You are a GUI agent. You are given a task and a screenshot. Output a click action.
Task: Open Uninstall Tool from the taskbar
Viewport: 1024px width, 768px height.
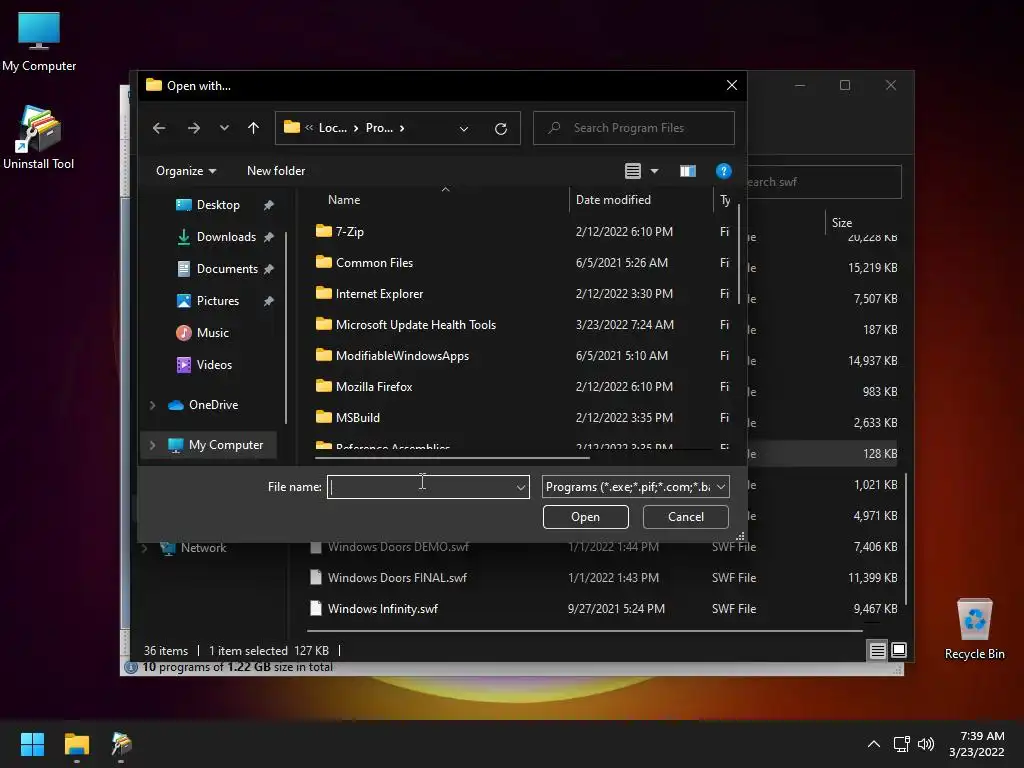tap(121, 744)
